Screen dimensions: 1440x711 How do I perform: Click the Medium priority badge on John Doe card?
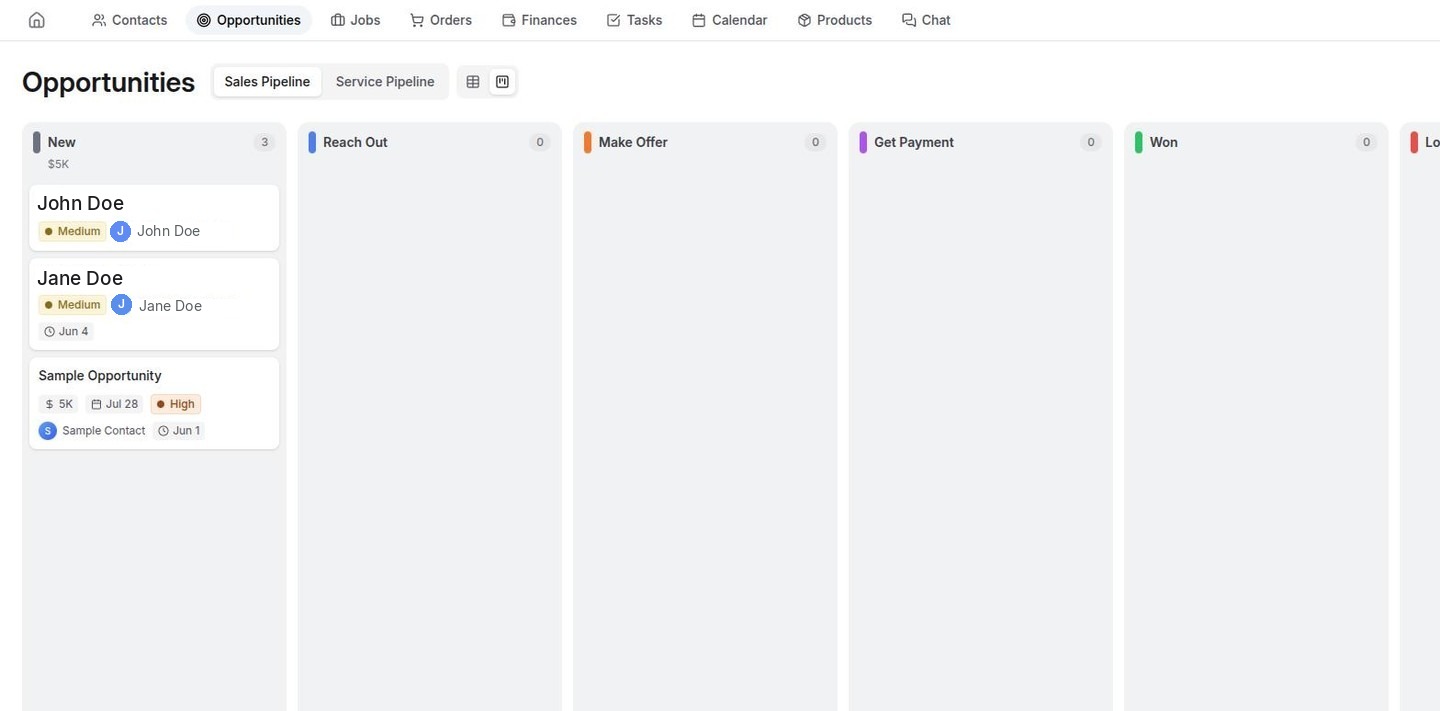pos(72,231)
